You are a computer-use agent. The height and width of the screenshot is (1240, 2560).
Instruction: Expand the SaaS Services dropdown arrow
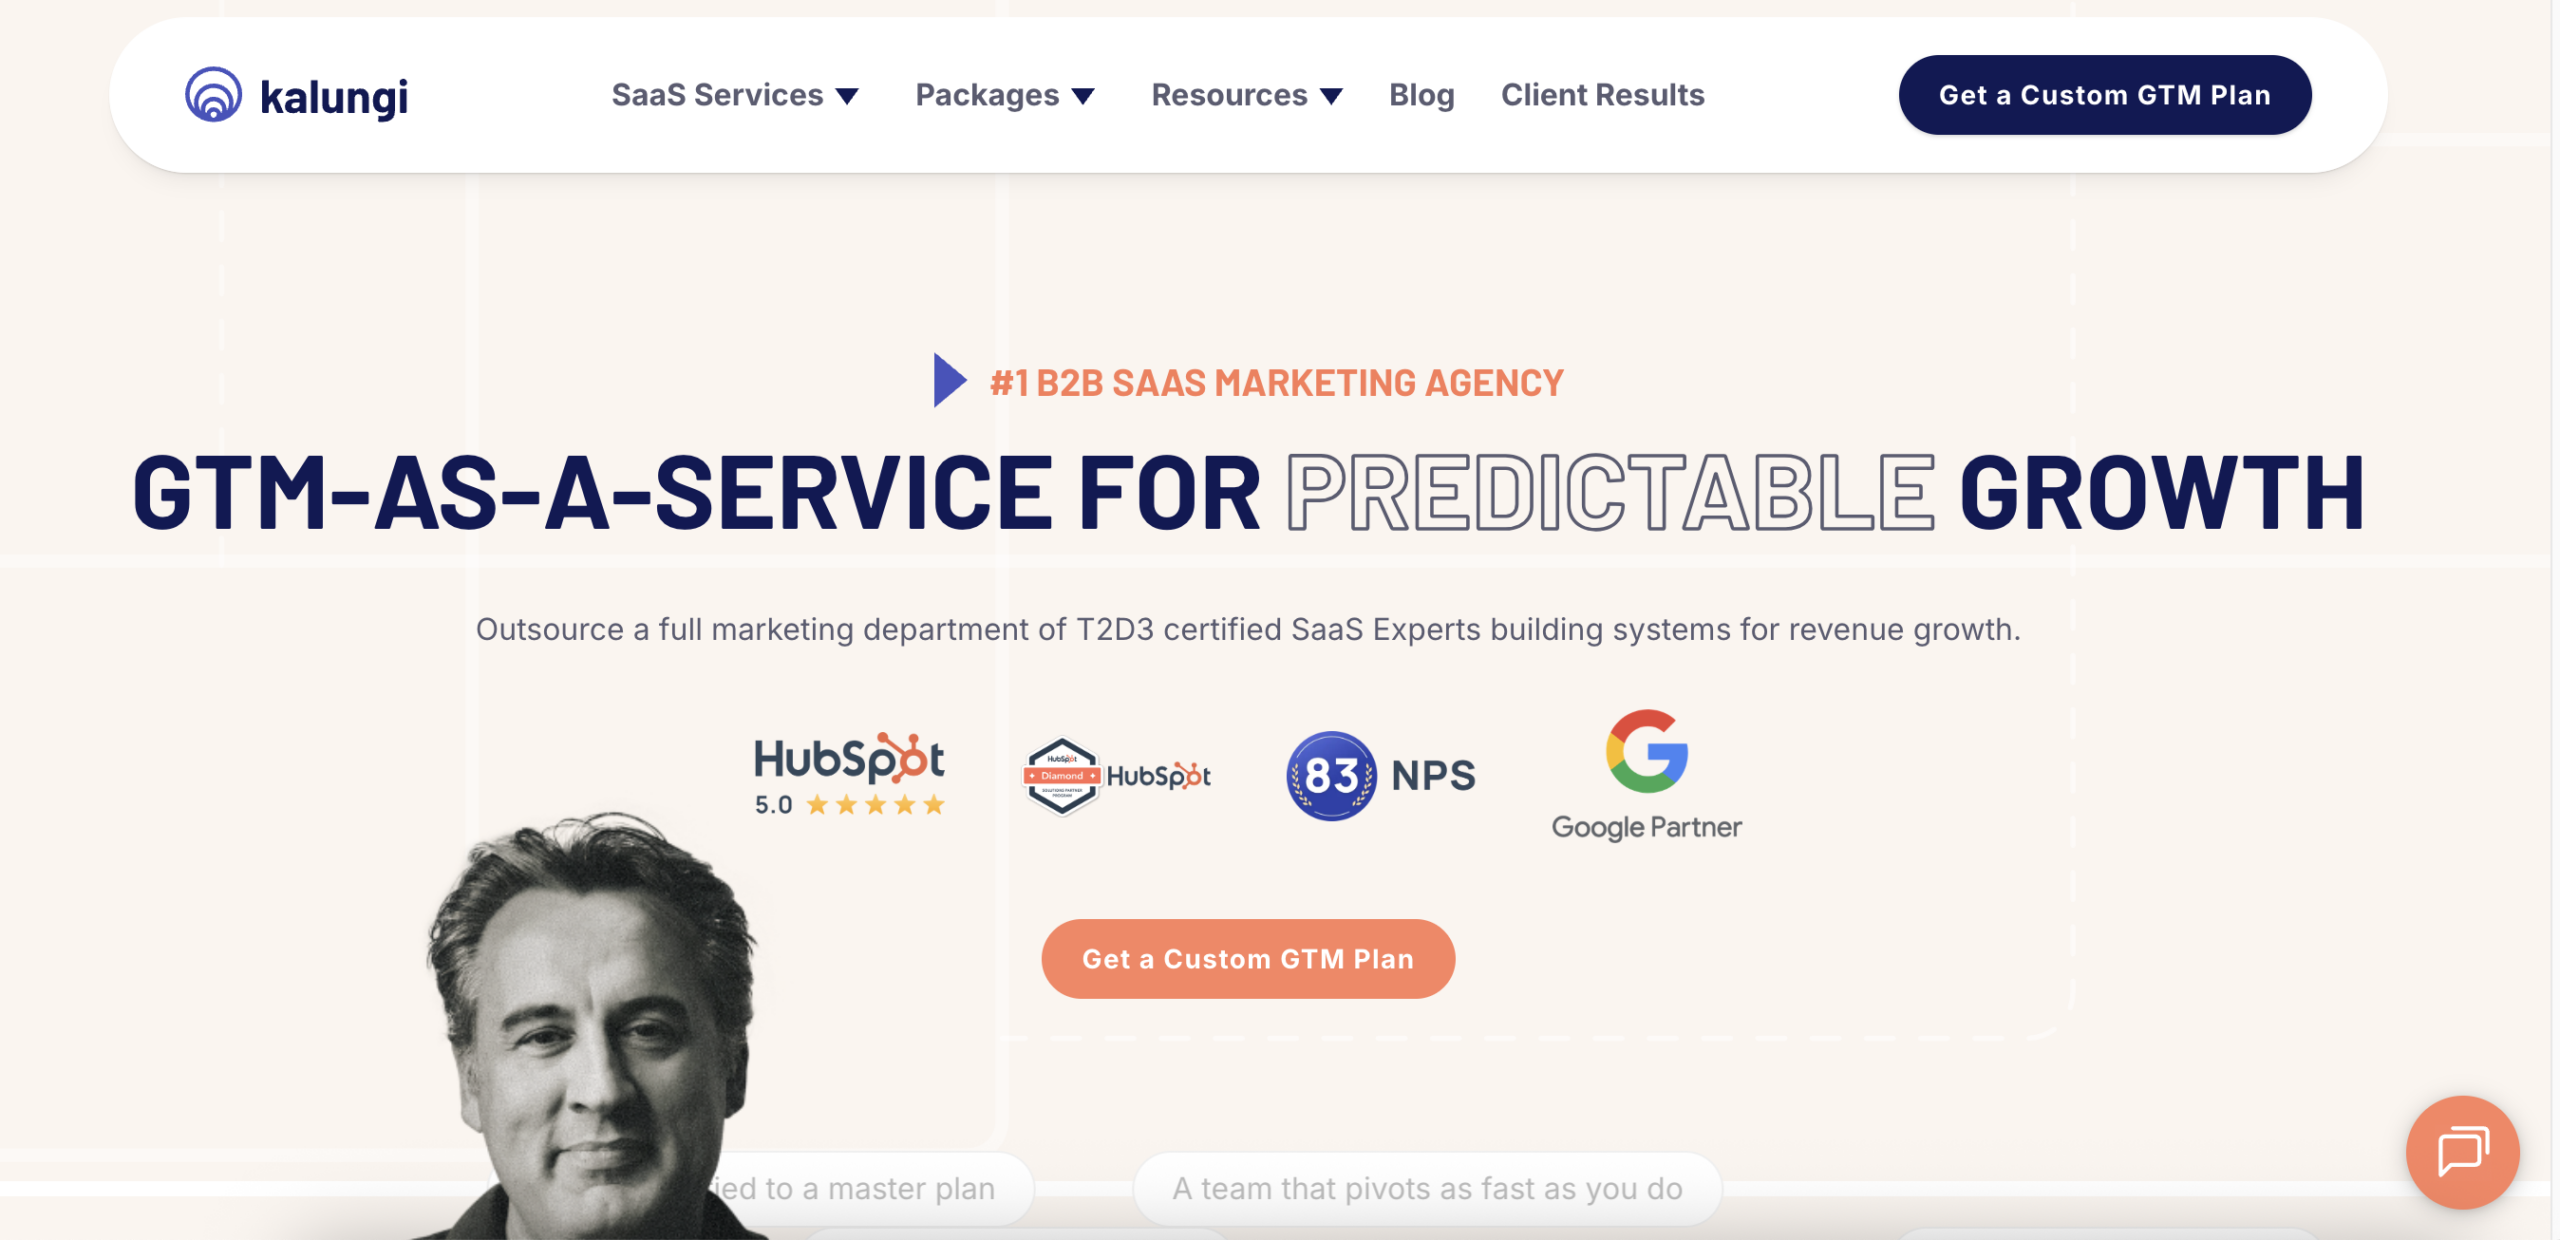pyautogui.click(x=847, y=96)
